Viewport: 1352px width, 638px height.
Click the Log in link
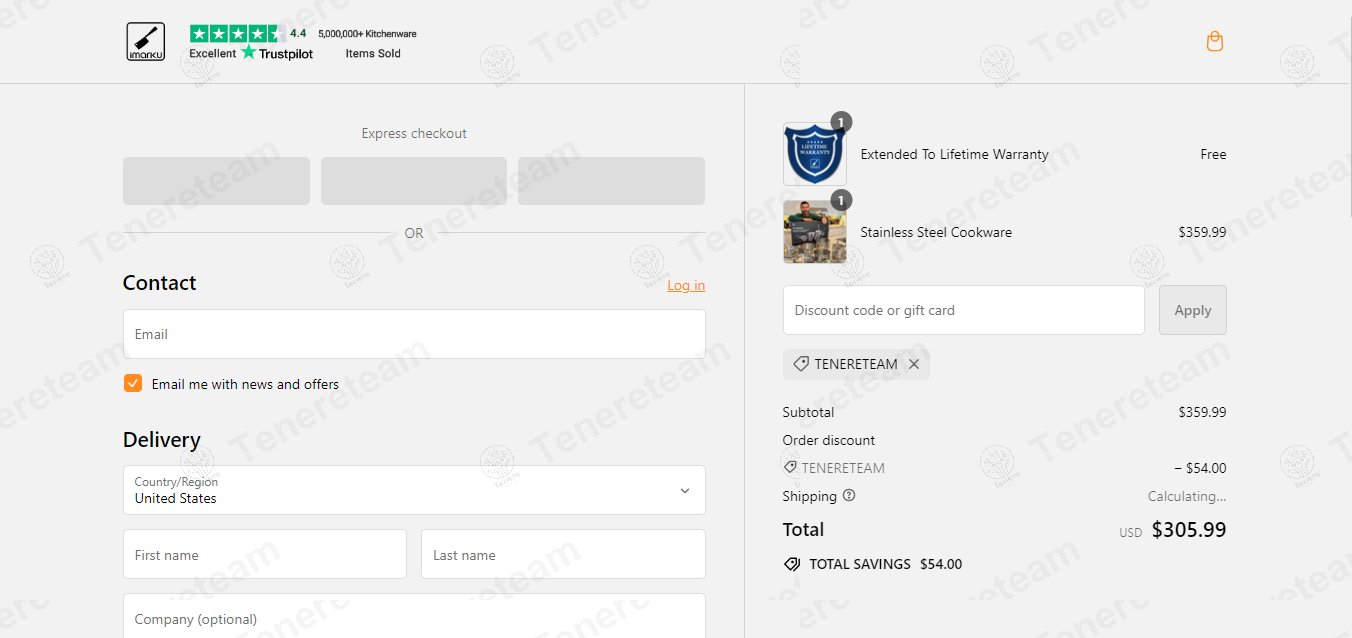pyautogui.click(x=686, y=285)
